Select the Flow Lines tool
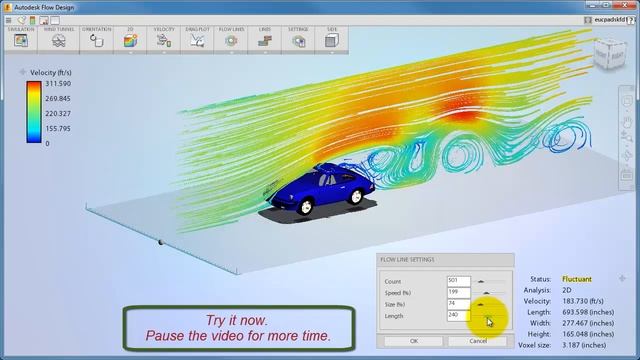 [x=231, y=40]
